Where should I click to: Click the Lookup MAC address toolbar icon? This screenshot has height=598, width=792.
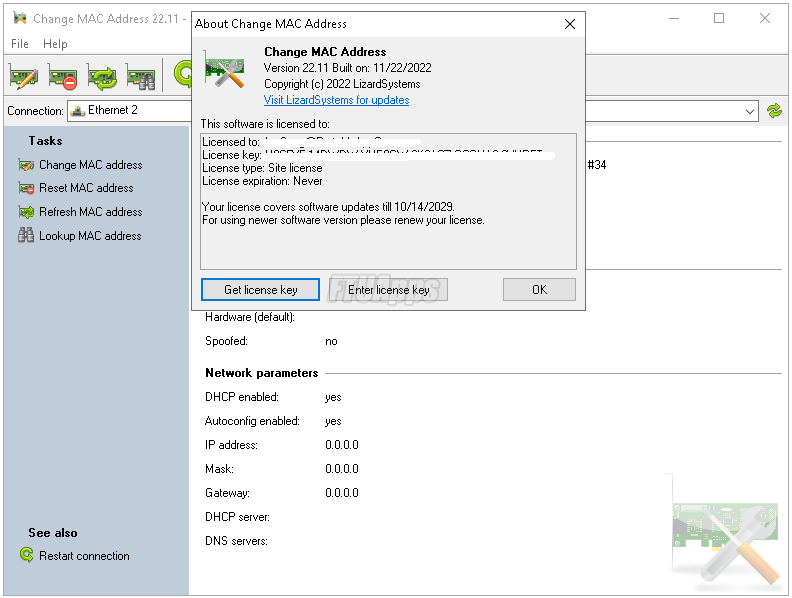(x=141, y=76)
